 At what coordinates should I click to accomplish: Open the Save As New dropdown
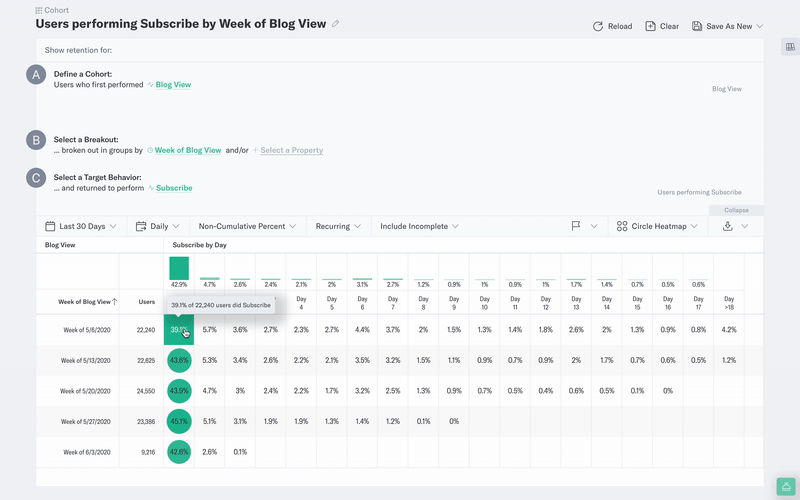[x=727, y=26]
